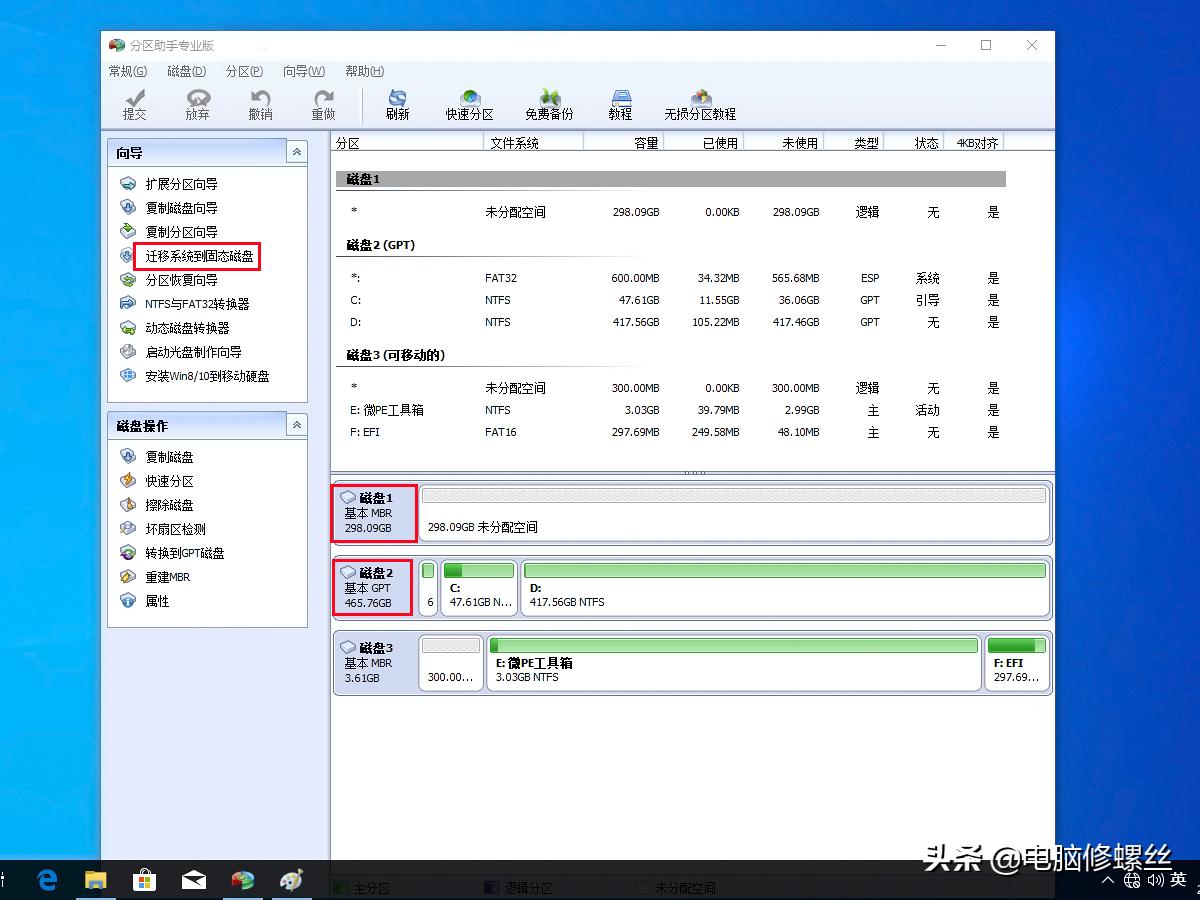Click the 放弃 (Discard) toolbar icon
Image resolution: width=1200 pixels, height=900 pixels.
coord(197,104)
